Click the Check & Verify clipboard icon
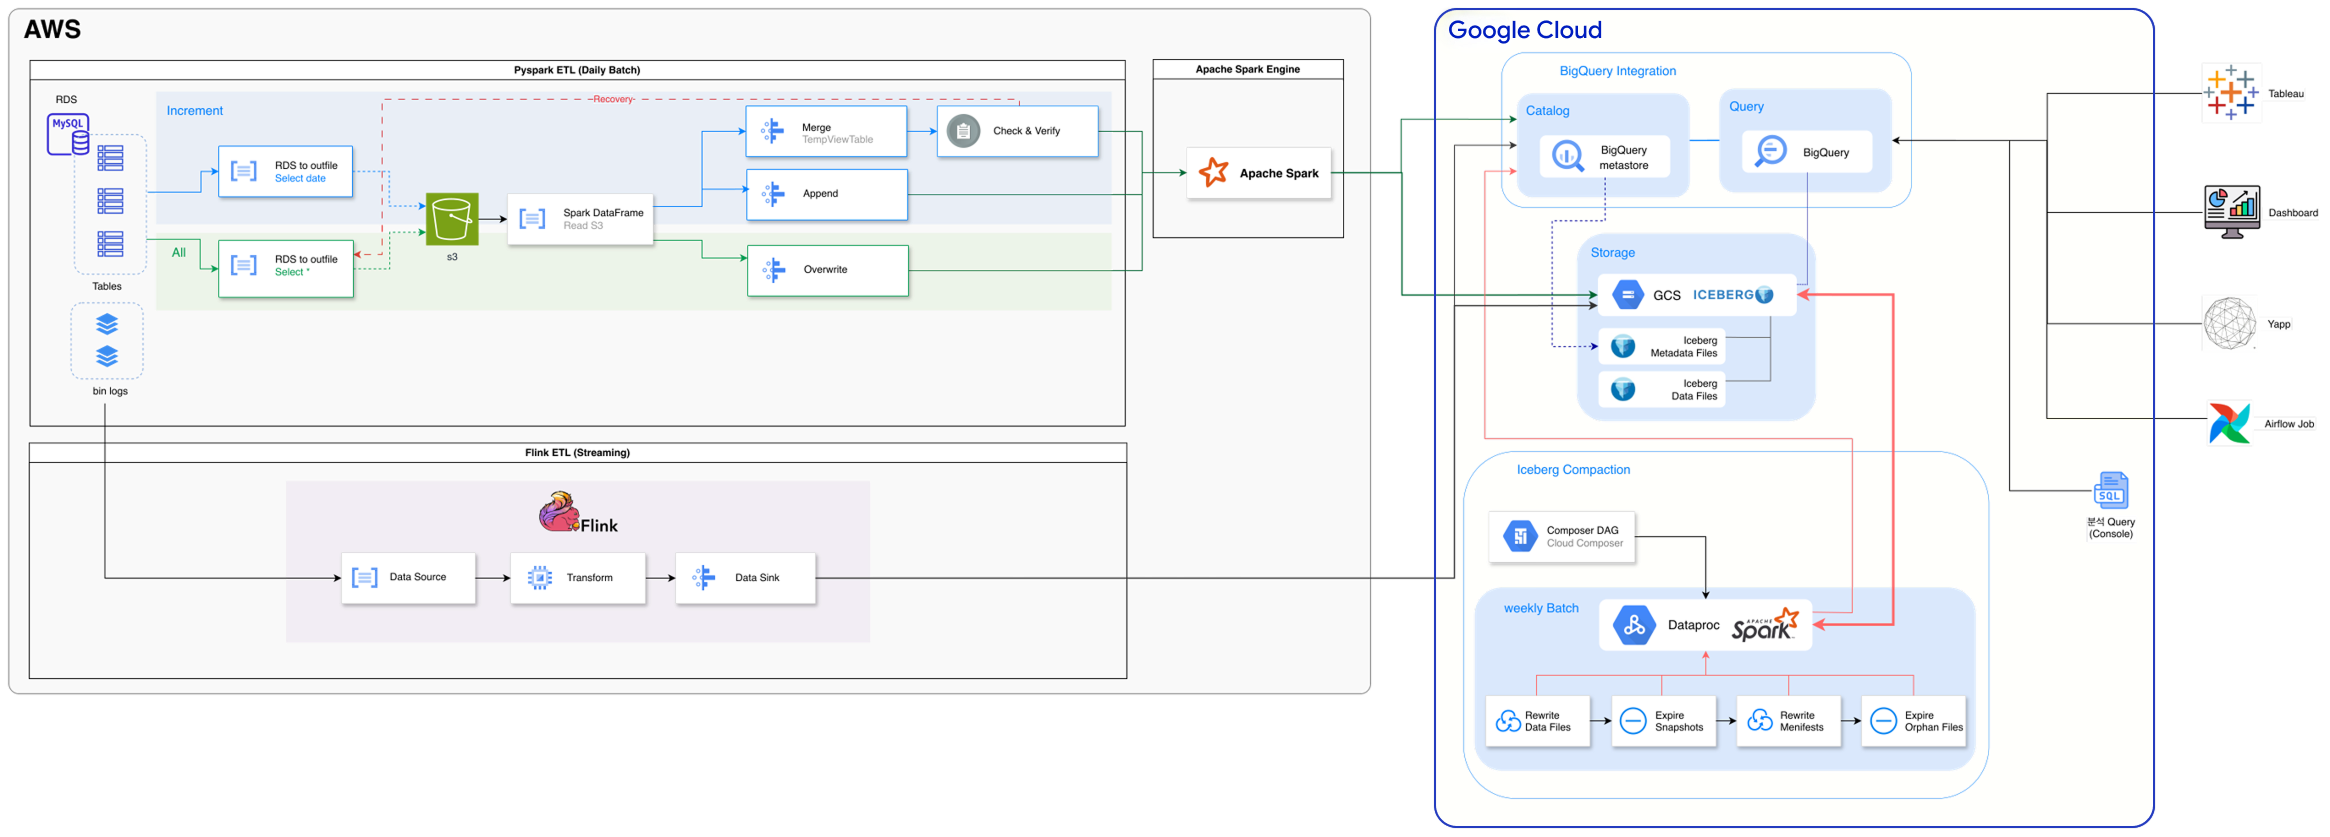 coord(963,131)
